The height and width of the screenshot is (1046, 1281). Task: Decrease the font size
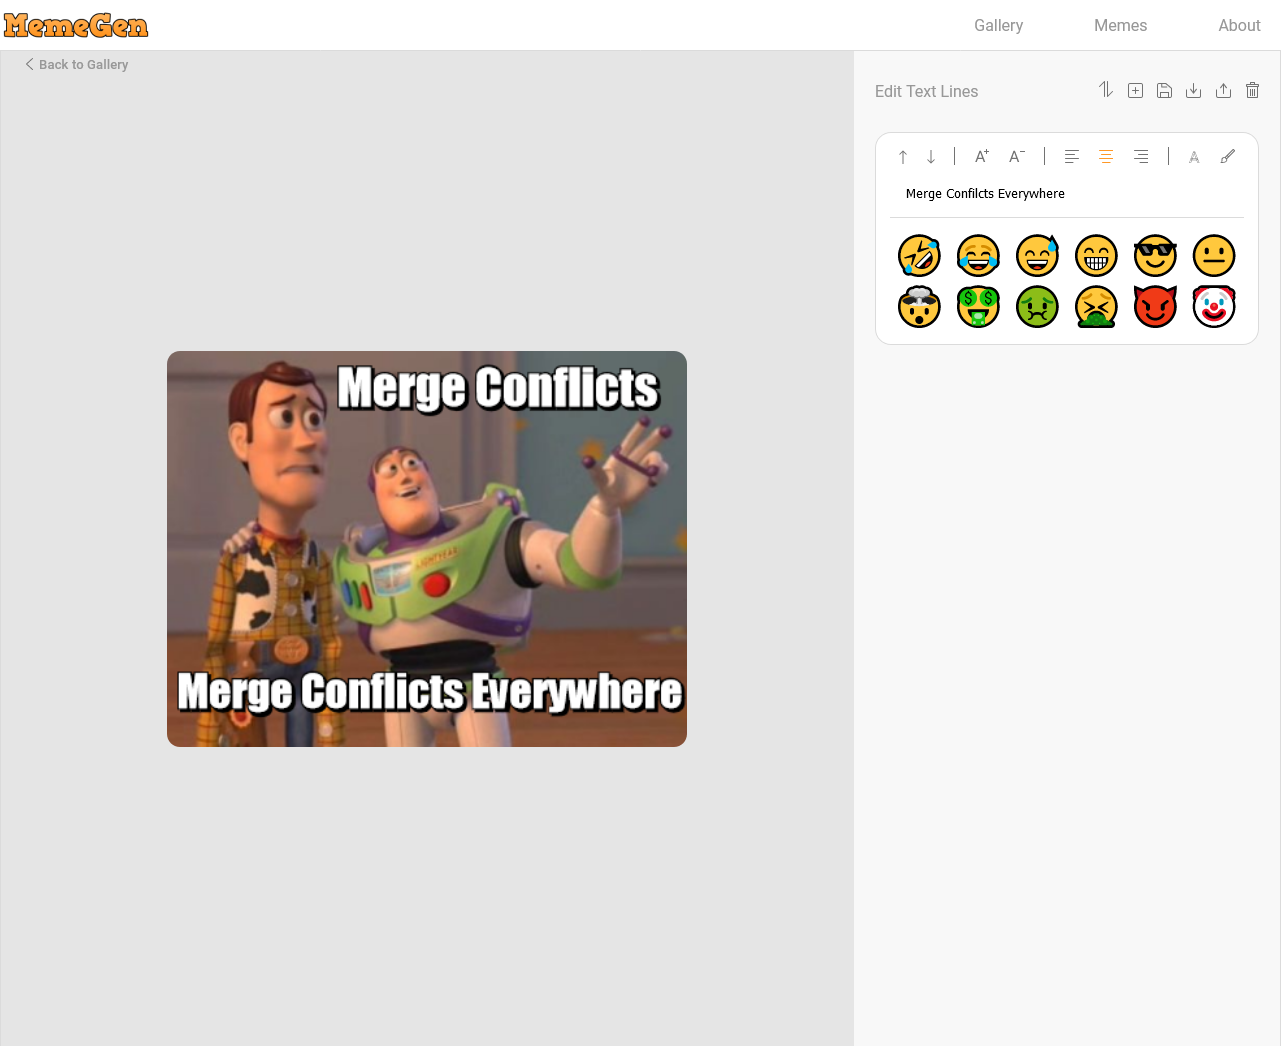1016,156
